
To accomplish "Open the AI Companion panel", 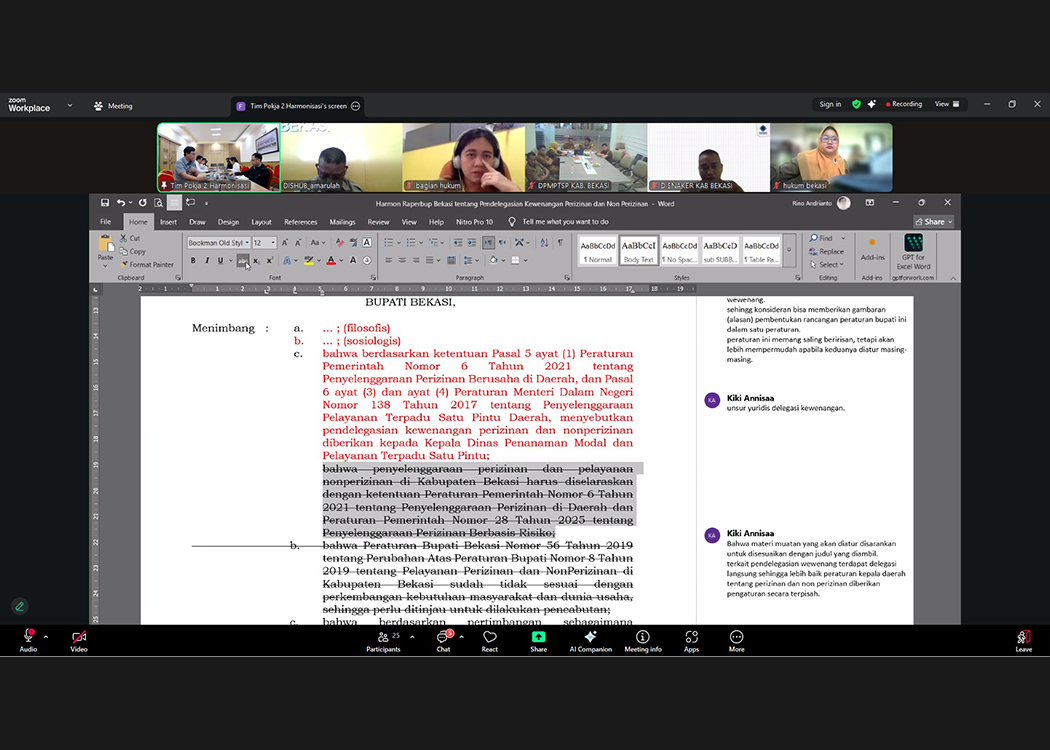I will 590,641.
